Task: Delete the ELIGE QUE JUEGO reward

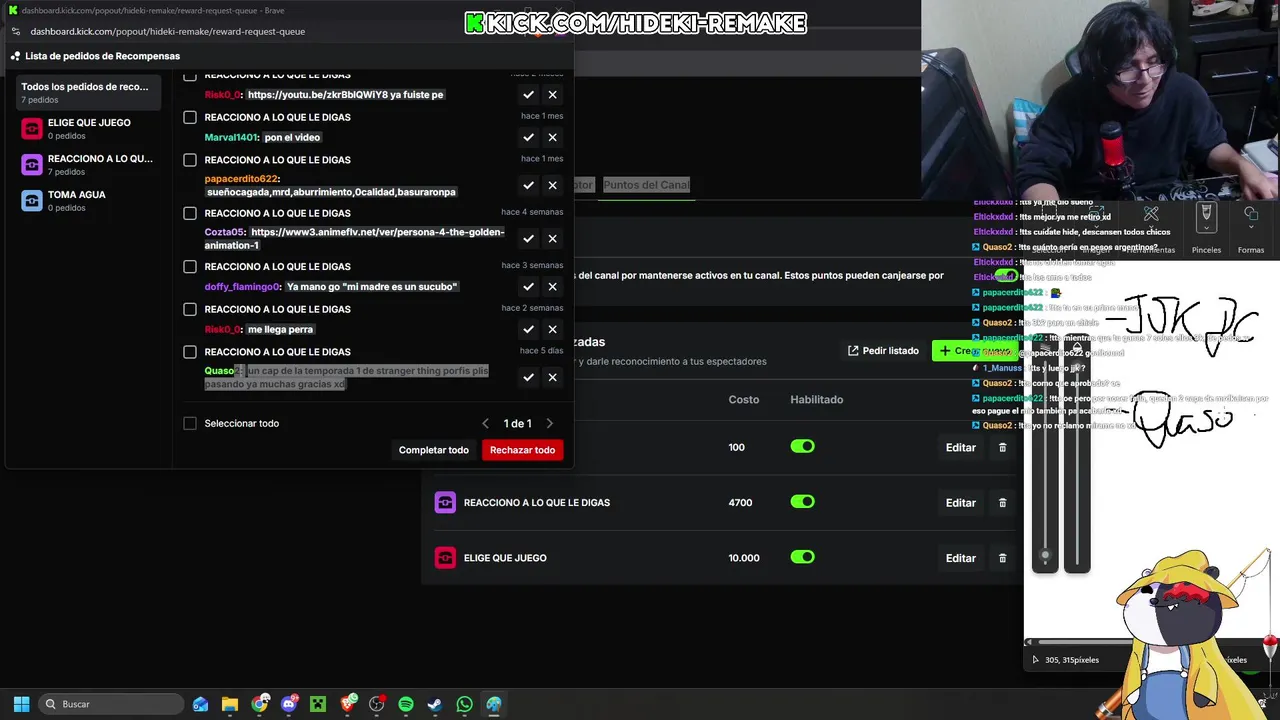Action: pyautogui.click(x=1002, y=558)
